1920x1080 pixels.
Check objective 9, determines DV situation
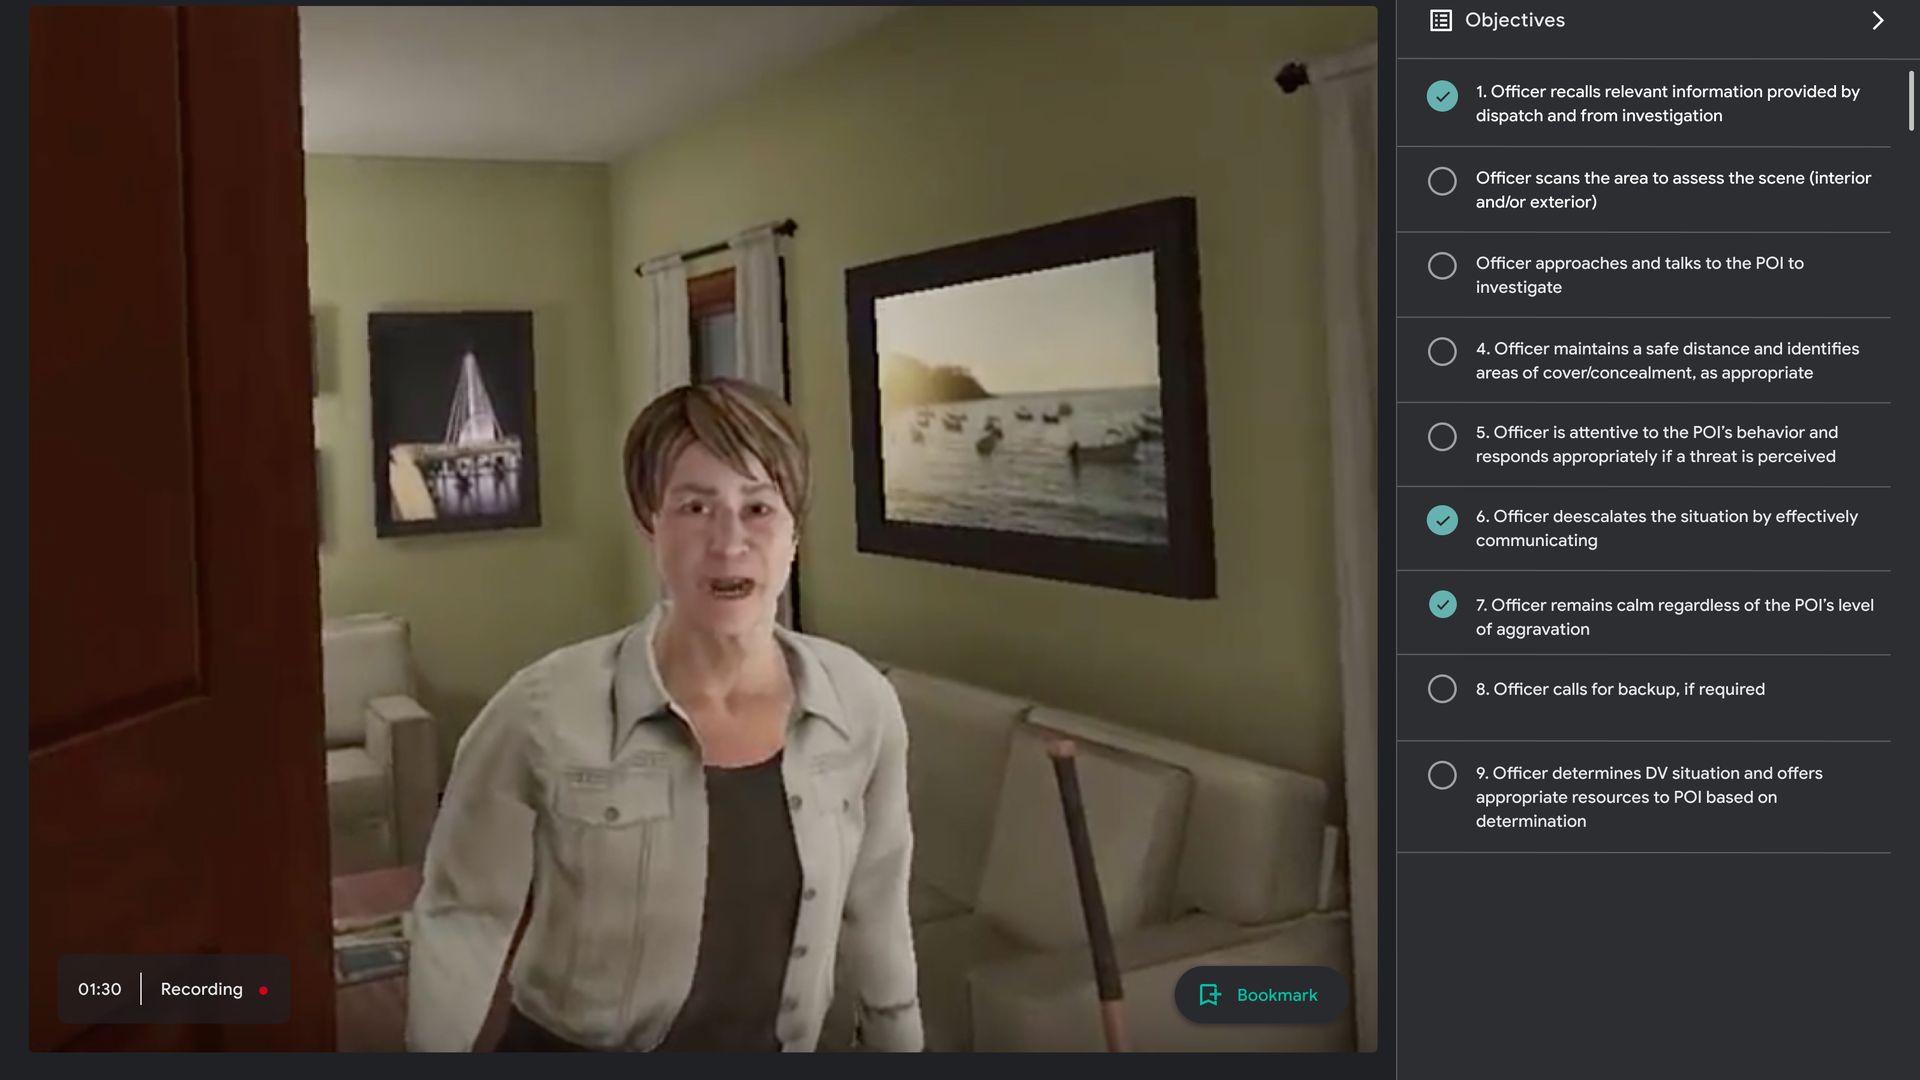[1442, 775]
